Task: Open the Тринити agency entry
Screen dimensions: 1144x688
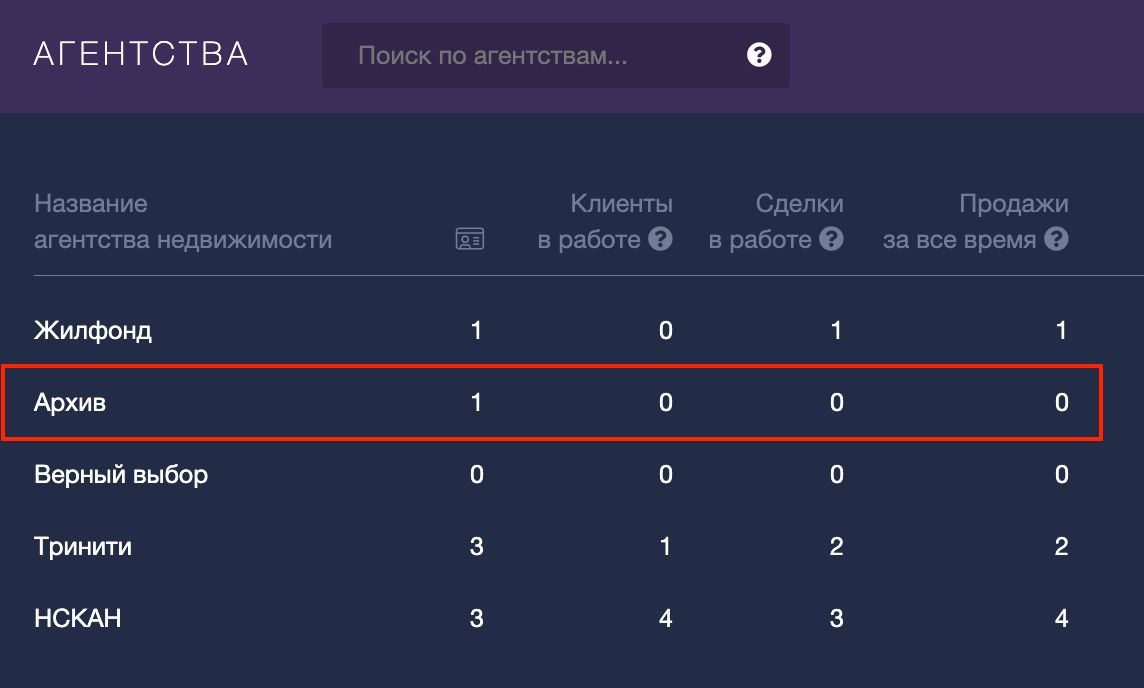Action: [83, 547]
